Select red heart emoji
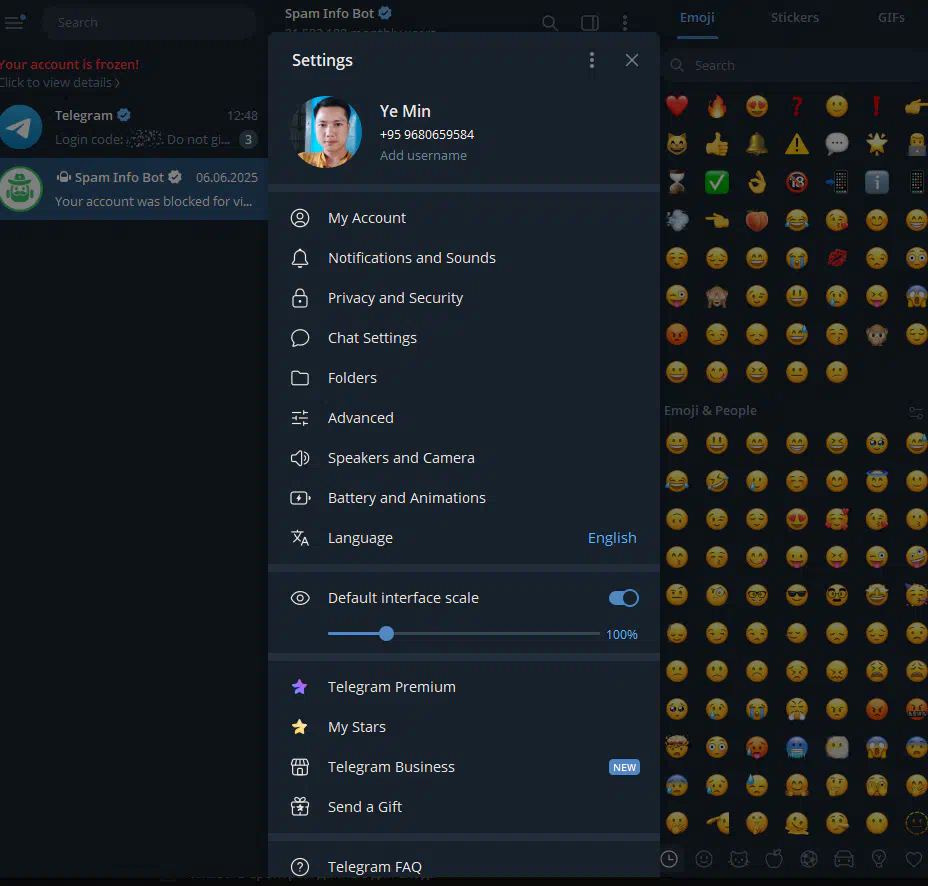Viewport: 928px width, 886px height. point(677,106)
